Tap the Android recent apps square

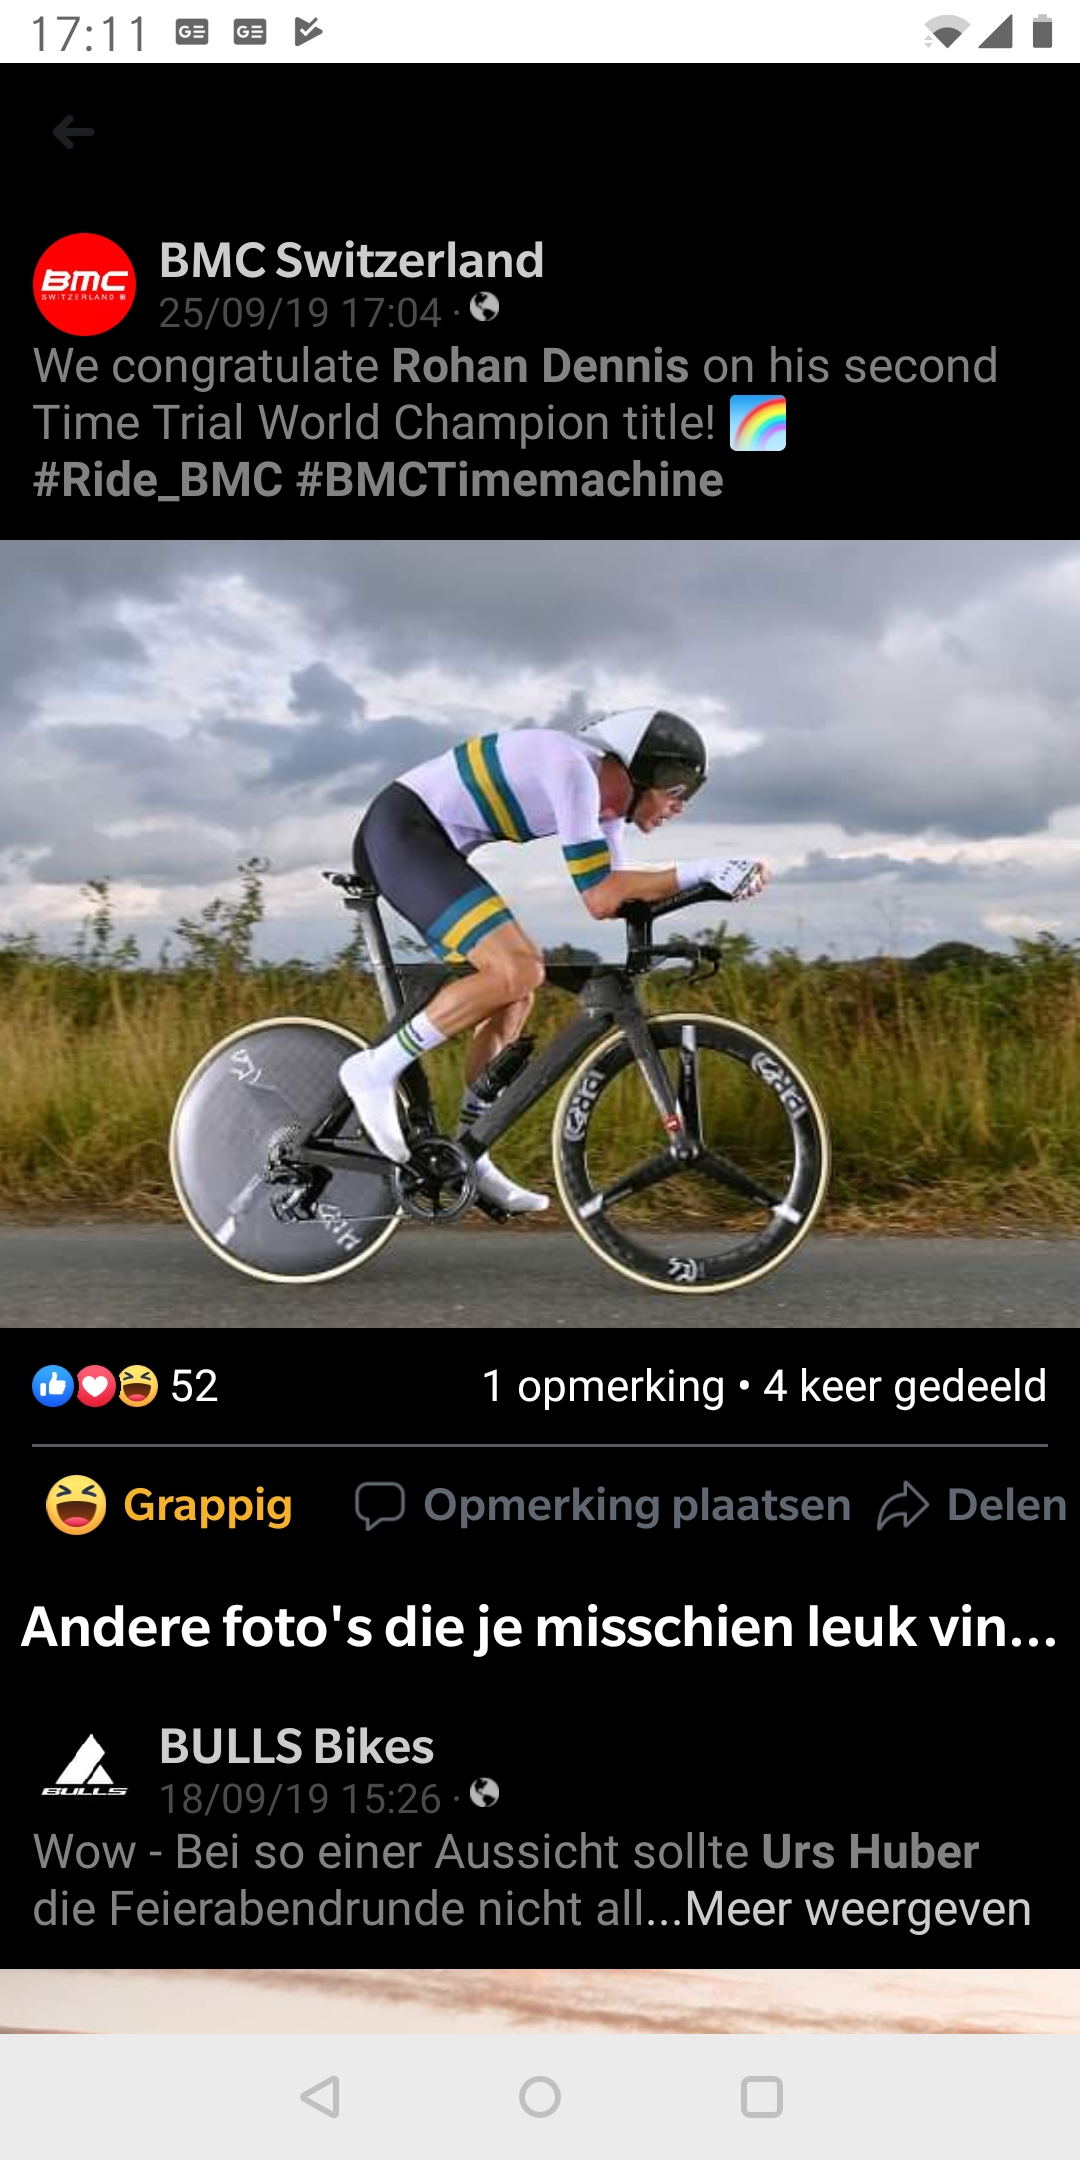(762, 2097)
